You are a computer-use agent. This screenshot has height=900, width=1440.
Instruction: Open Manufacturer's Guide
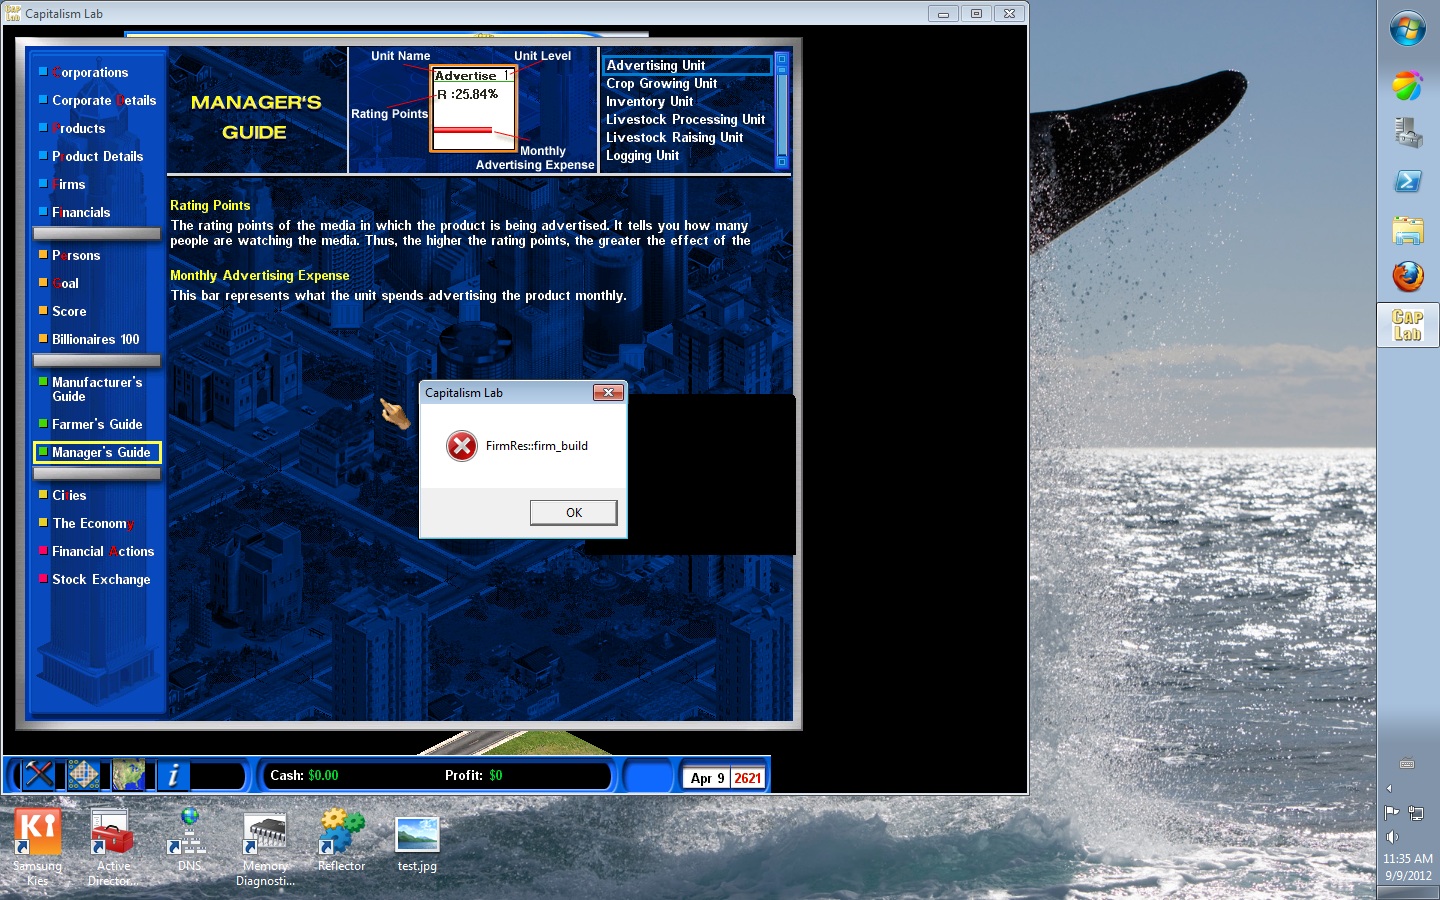point(97,389)
